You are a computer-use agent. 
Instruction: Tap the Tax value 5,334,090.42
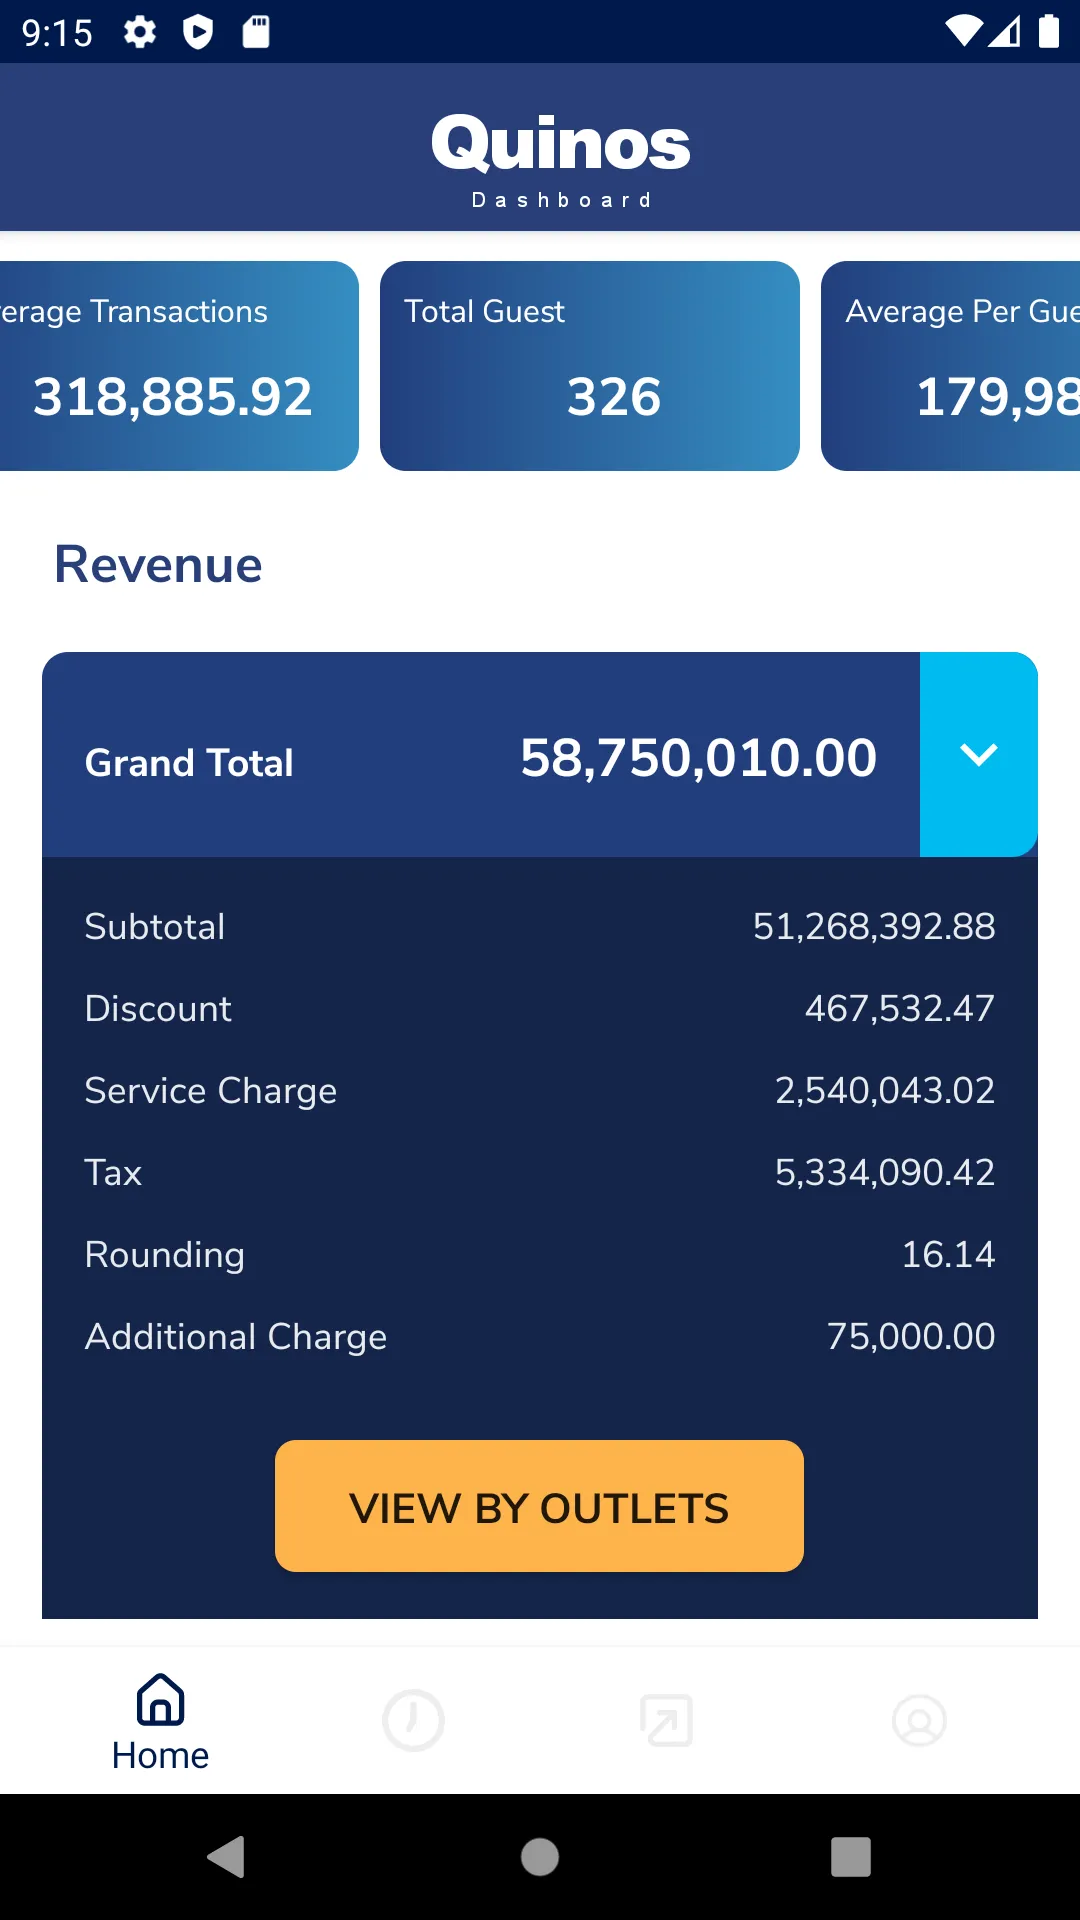(x=885, y=1172)
